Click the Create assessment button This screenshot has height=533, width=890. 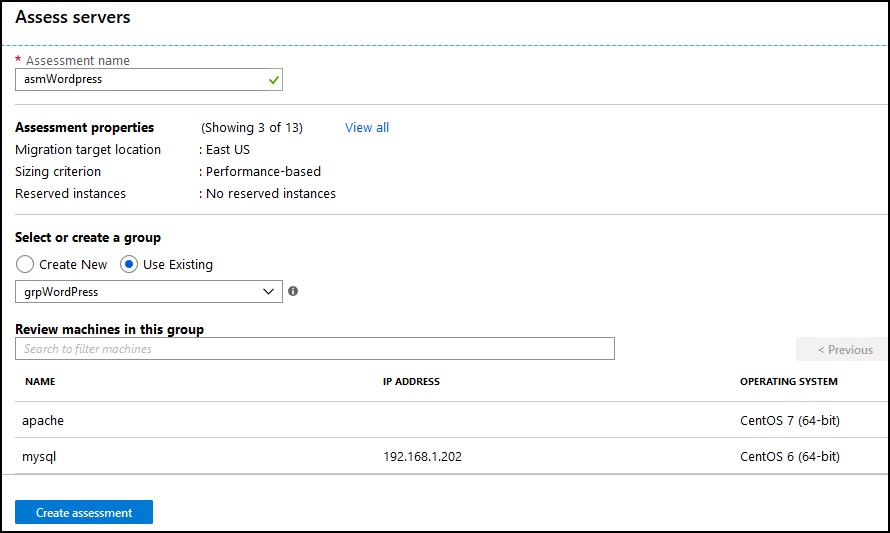(84, 513)
